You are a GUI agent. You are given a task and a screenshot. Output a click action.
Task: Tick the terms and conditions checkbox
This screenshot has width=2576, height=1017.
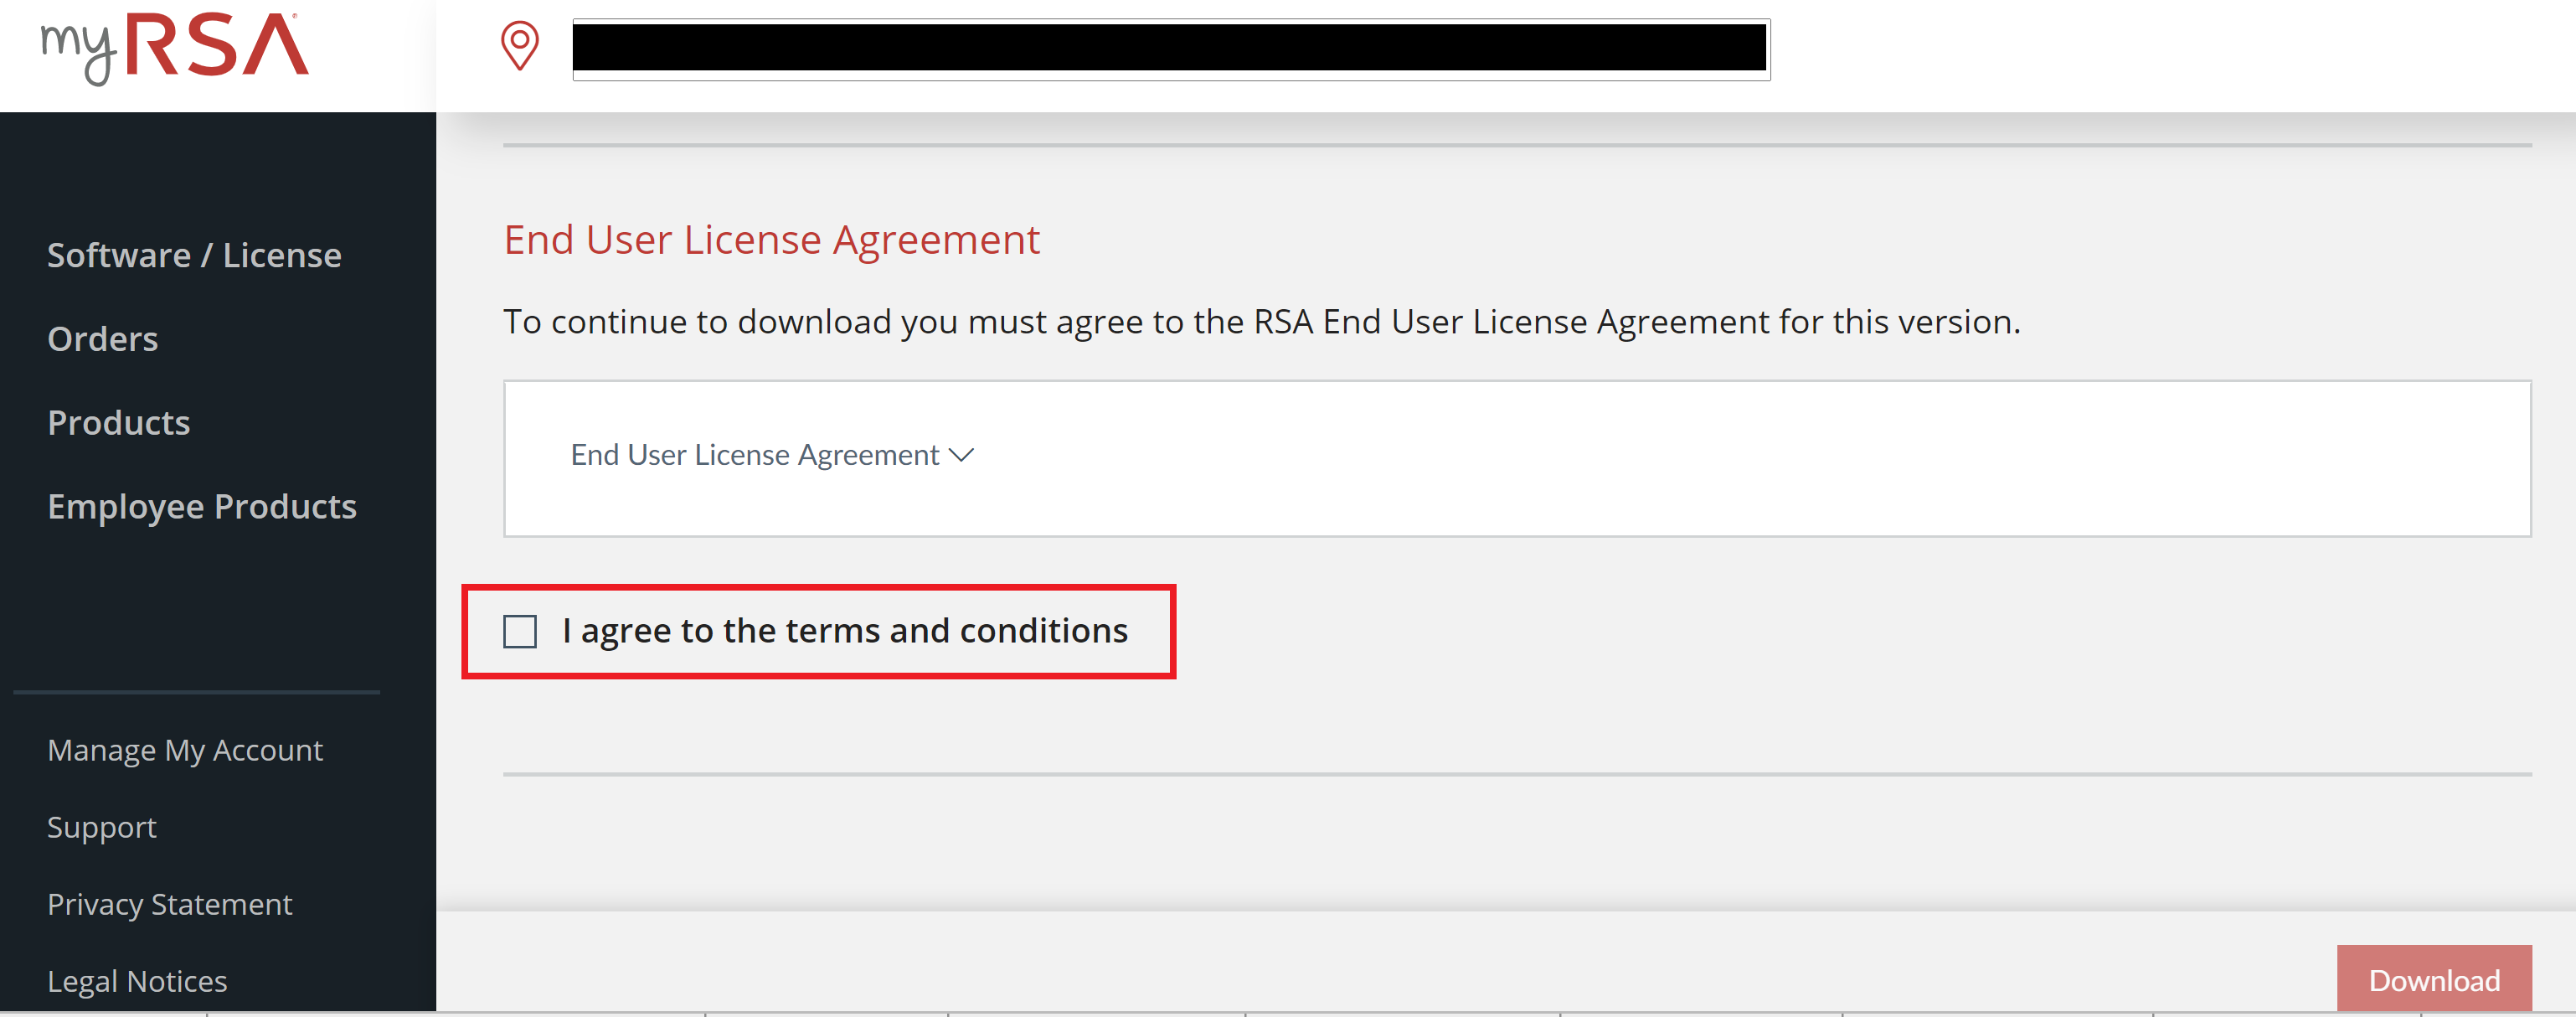point(520,632)
